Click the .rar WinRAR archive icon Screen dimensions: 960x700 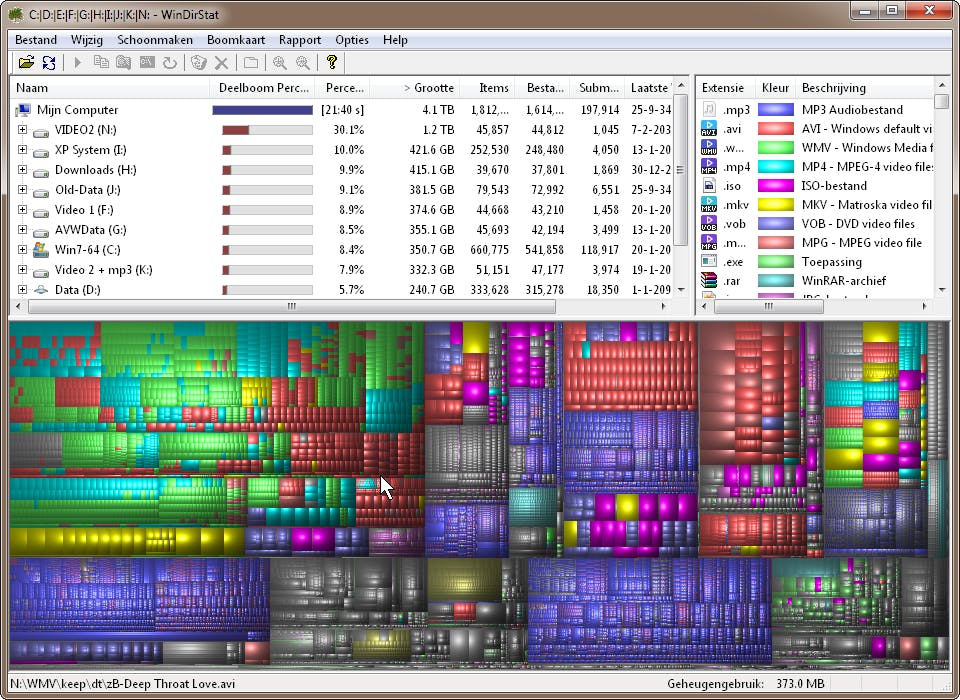pos(709,281)
